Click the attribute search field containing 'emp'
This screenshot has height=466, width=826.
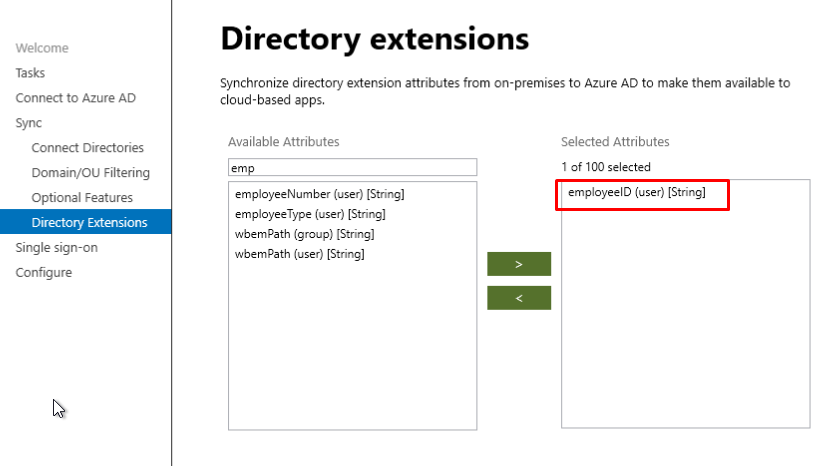point(352,168)
